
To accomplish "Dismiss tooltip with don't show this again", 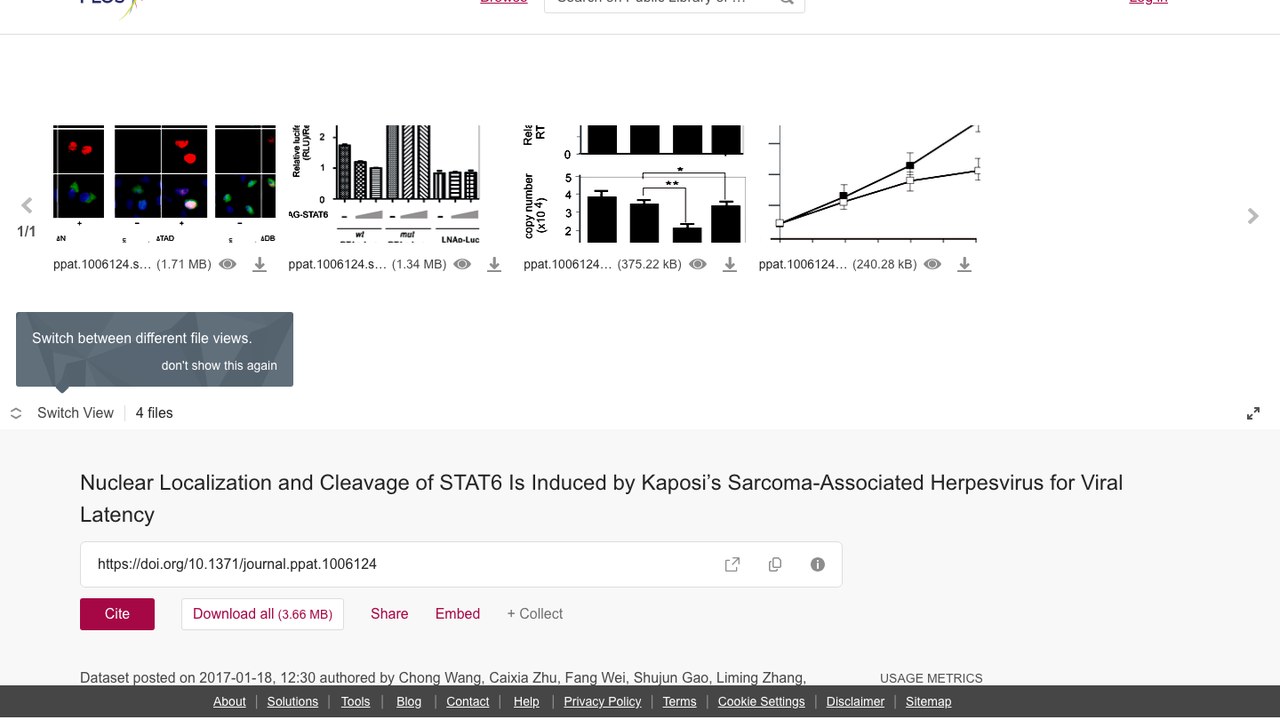I will tap(219, 365).
